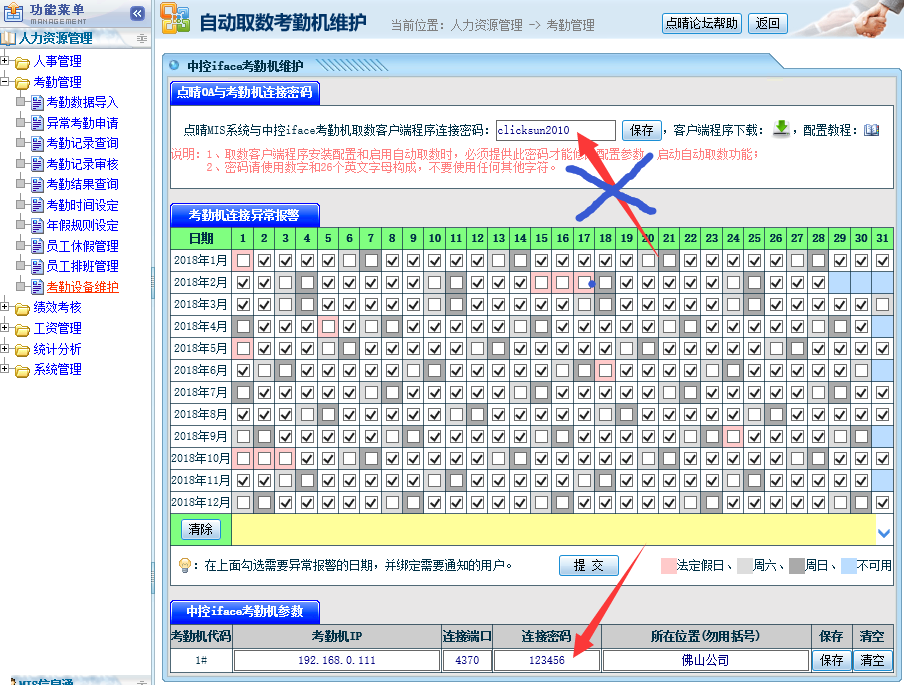Click the document icon next to 考勤数据导入
Image resolution: width=904 pixels, height=685 pixels.
pos(37,102)
